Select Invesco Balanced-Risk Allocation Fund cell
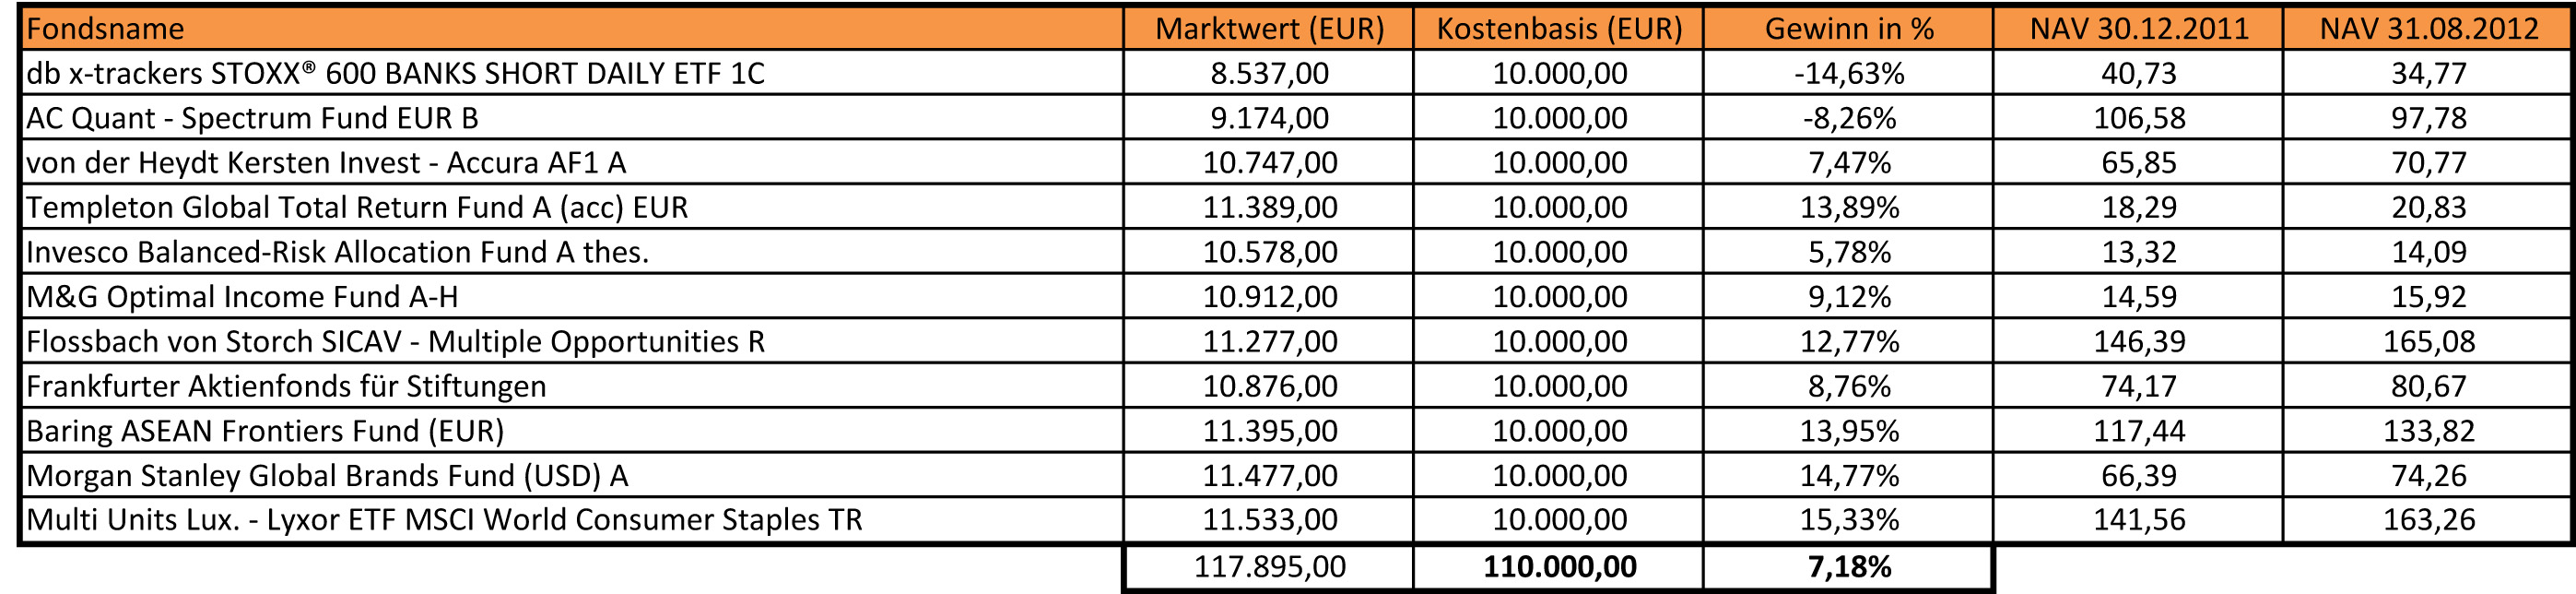The width and height of the screenshot is (2576, 594). (x=337, y=252)
